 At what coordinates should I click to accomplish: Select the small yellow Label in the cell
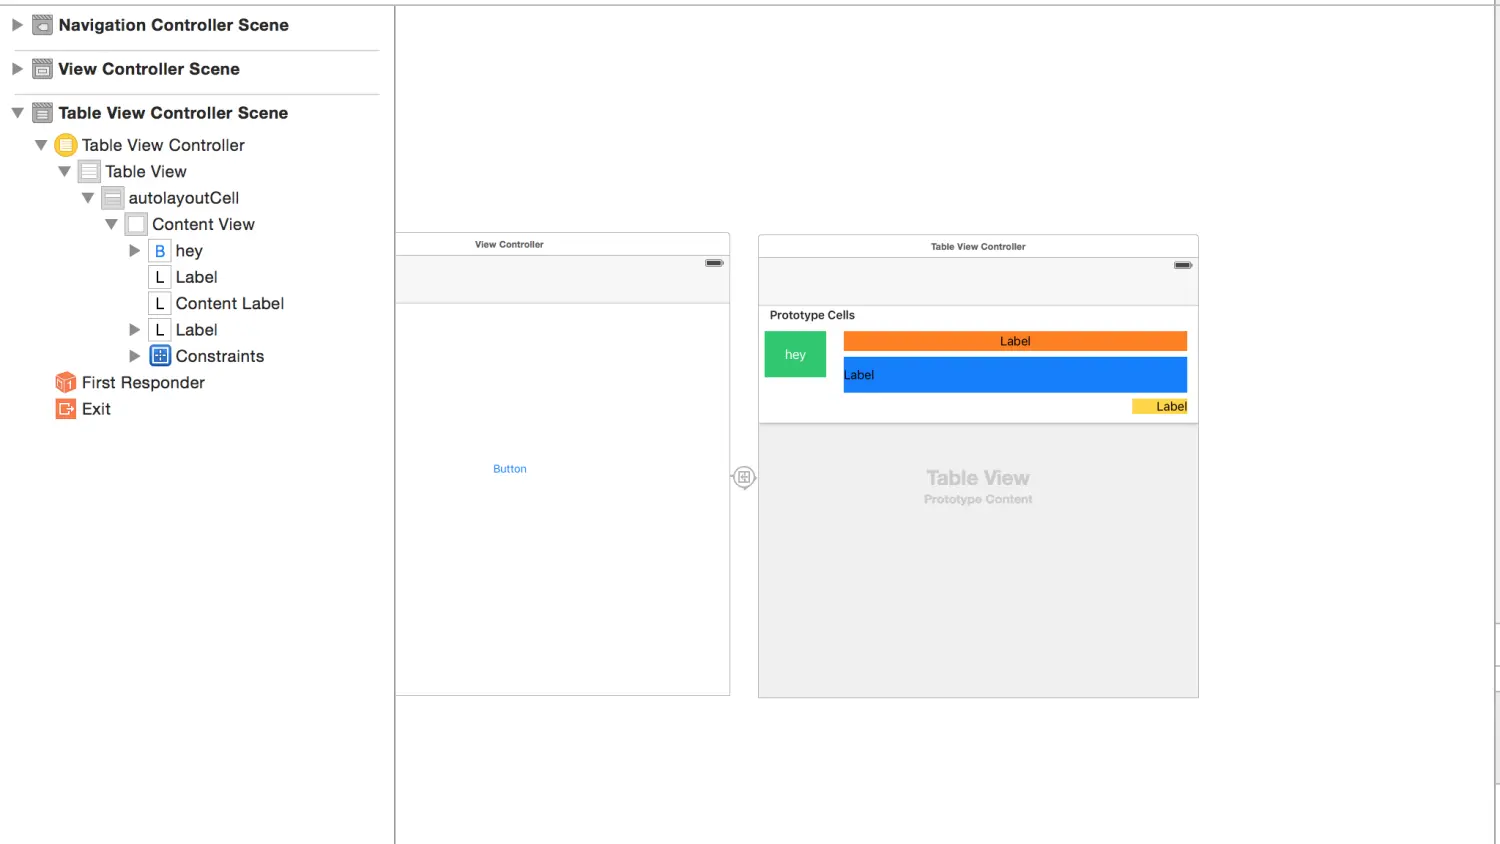(x=1160, y=406)
